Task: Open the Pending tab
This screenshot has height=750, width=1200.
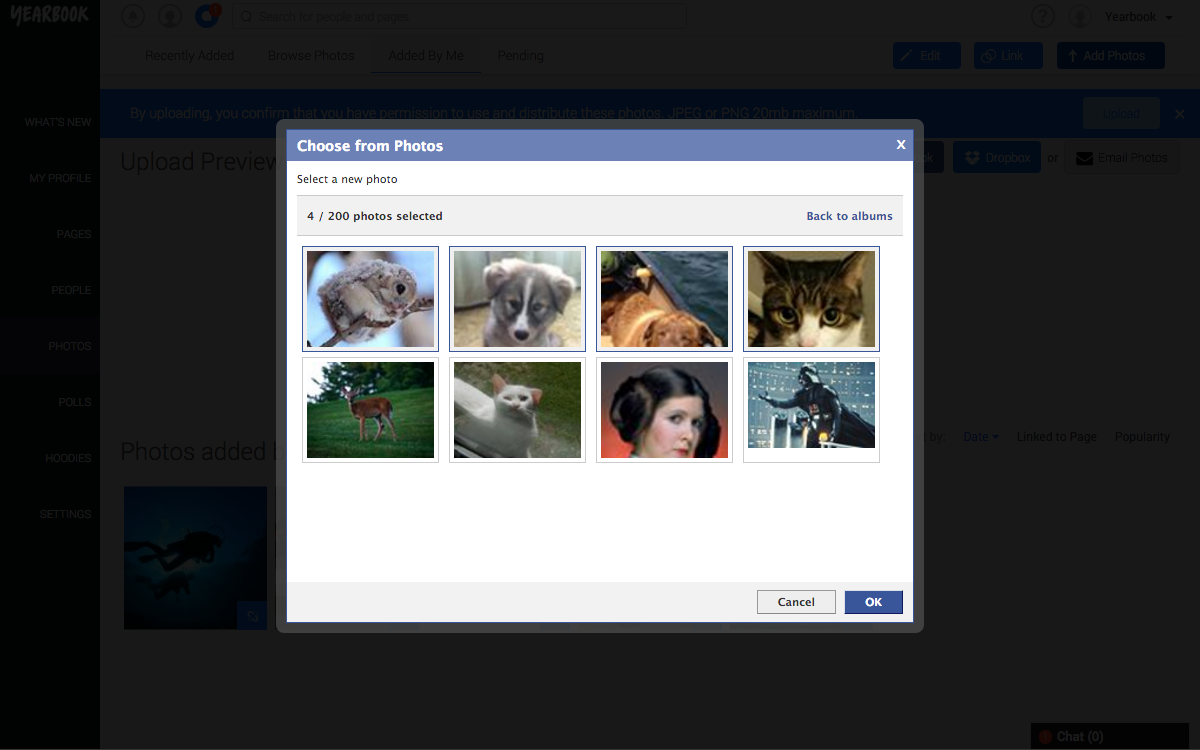Action: (520, 56)
